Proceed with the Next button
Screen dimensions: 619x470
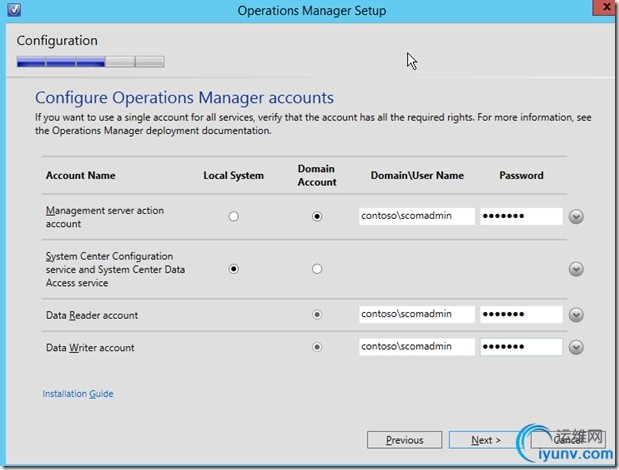coord(486,440)
